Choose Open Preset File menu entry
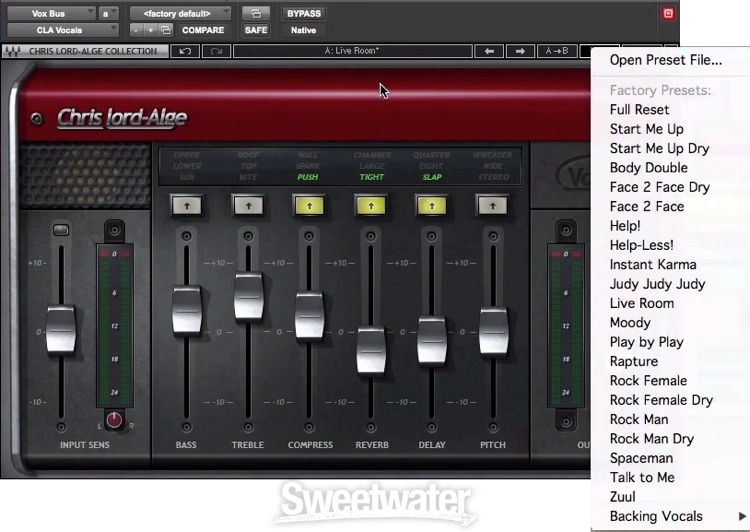This screenshot has width=750, height=532. pos(666,60)
